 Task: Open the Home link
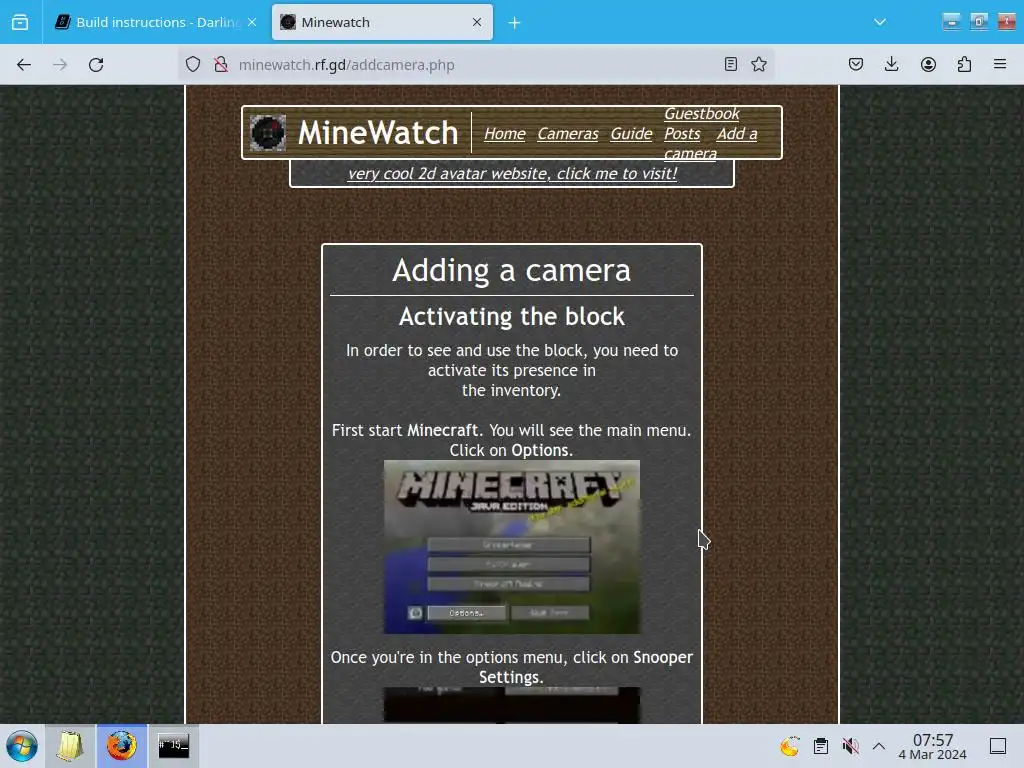click(x=504, y=134)
